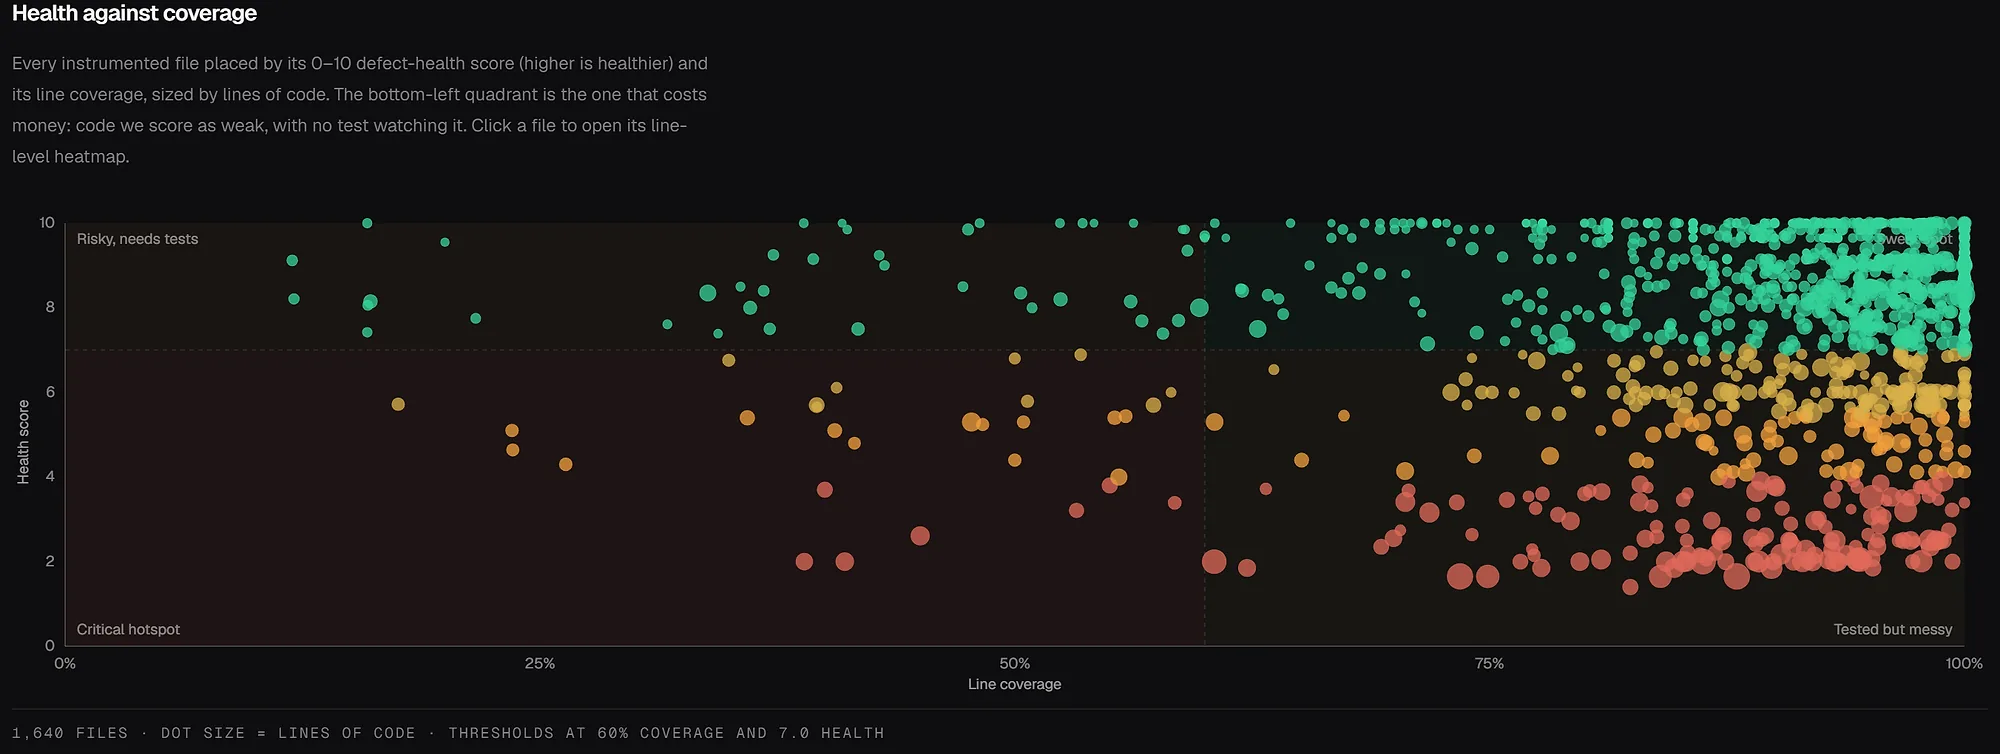The image size is (2000, 754).
Task: Click the '1,640 FILES' footer text
Action: [x=70, y=733]
